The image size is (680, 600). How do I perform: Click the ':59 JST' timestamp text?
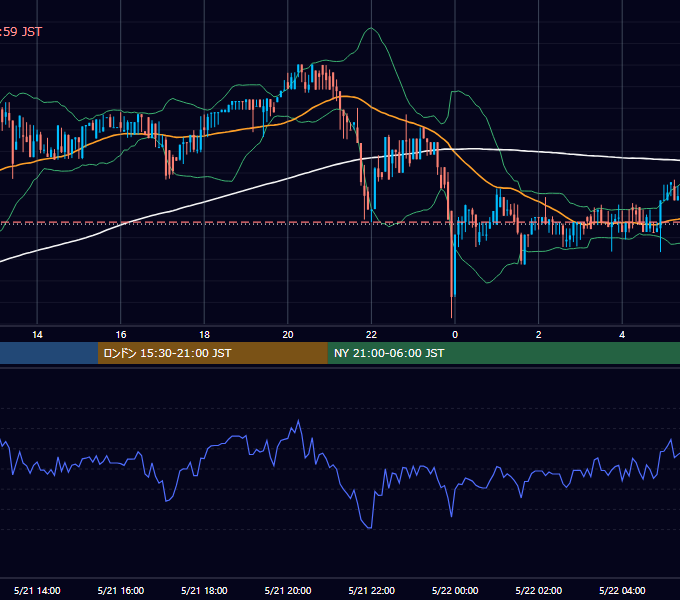(21, 32)
